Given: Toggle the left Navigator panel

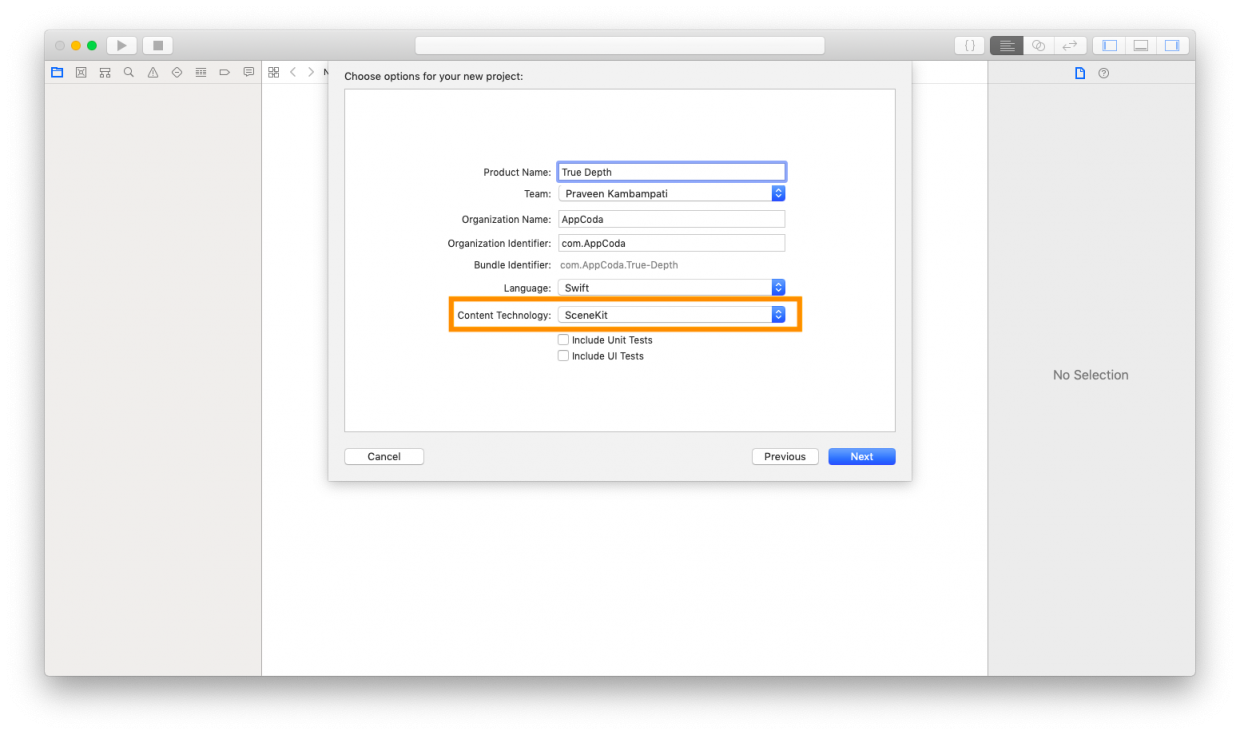Looking at the screenshot, I should (x=1109, y=46).
